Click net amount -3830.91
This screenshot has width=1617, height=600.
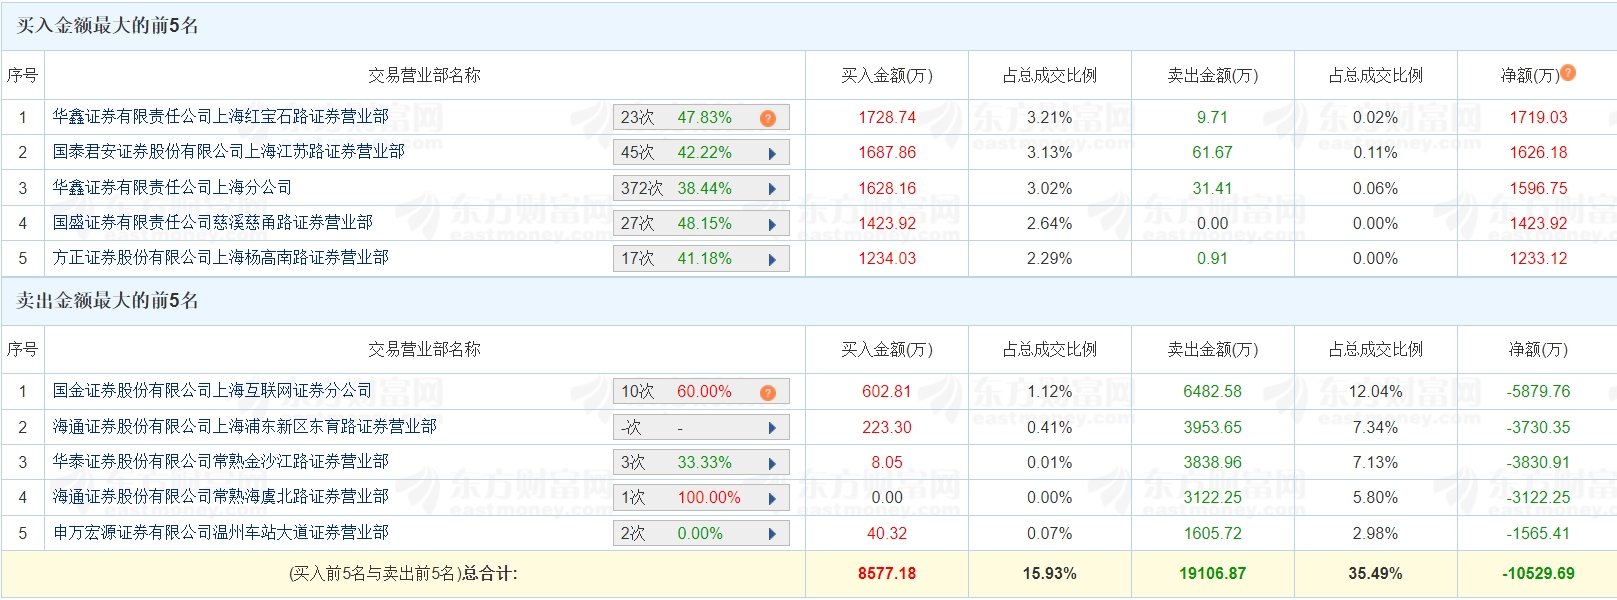tap(1538, 462)
